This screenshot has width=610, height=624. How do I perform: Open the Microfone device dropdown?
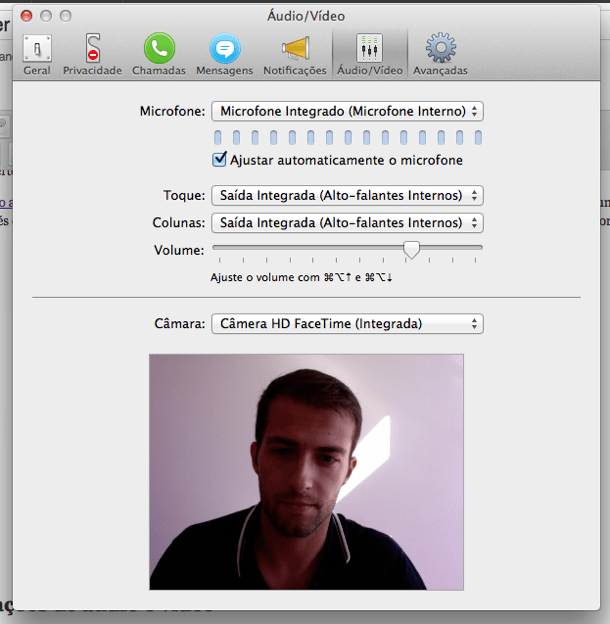click(347, 111)
